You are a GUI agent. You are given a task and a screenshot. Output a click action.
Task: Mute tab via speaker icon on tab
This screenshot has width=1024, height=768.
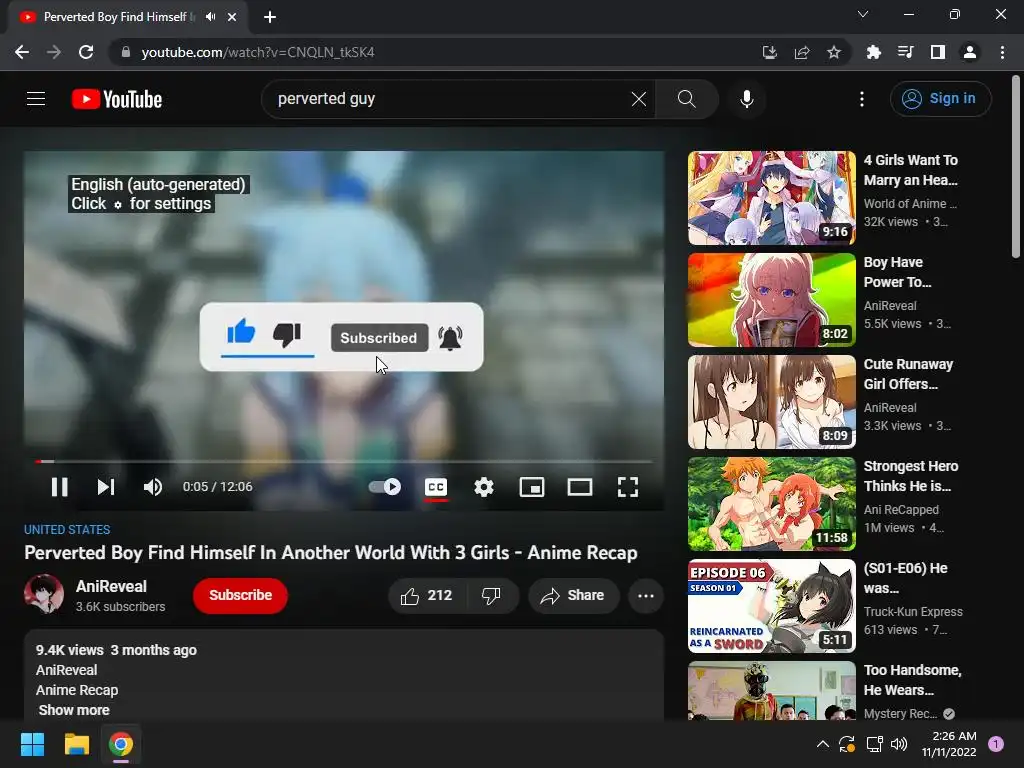[210, 17]
